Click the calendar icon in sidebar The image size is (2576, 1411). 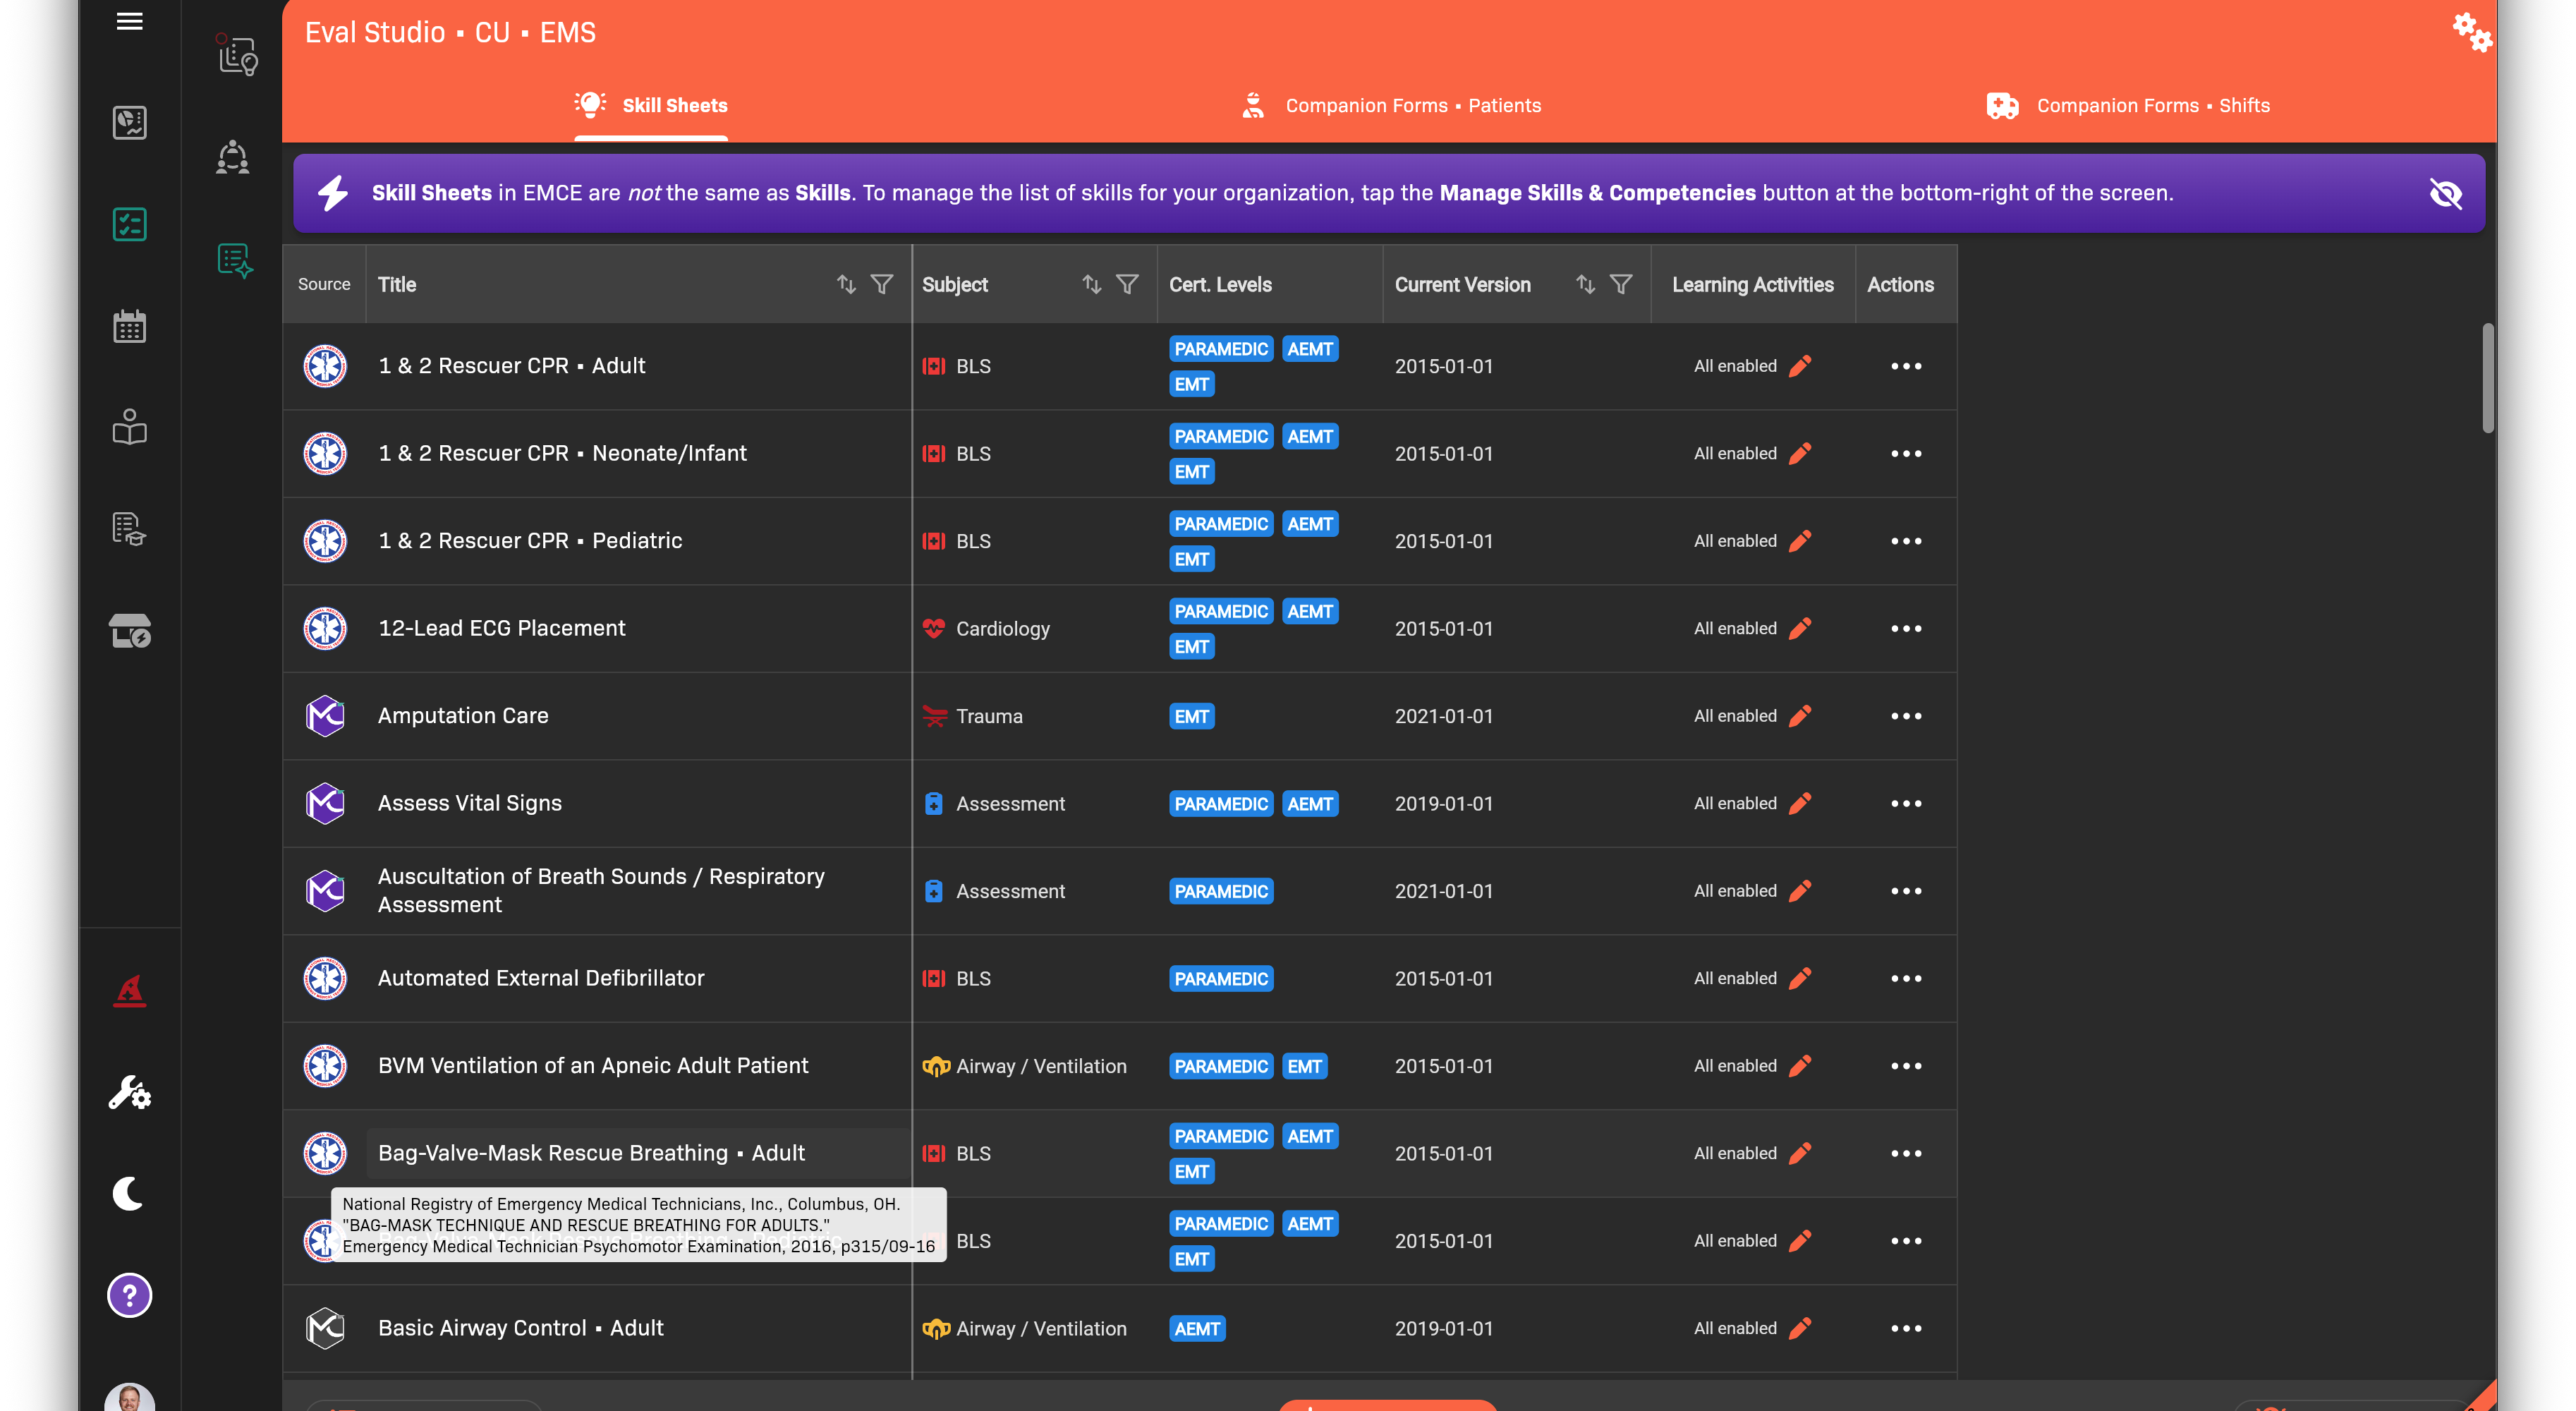129,326
